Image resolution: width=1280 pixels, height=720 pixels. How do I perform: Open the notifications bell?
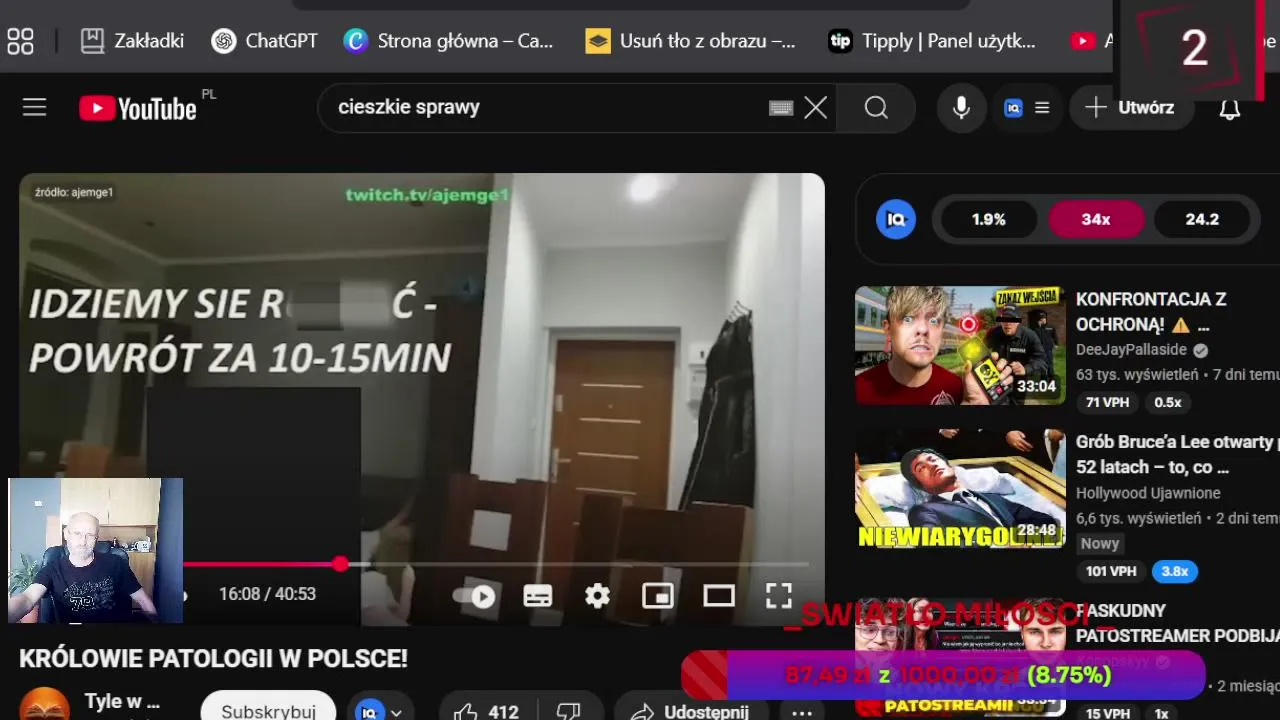click(1230, 108)
